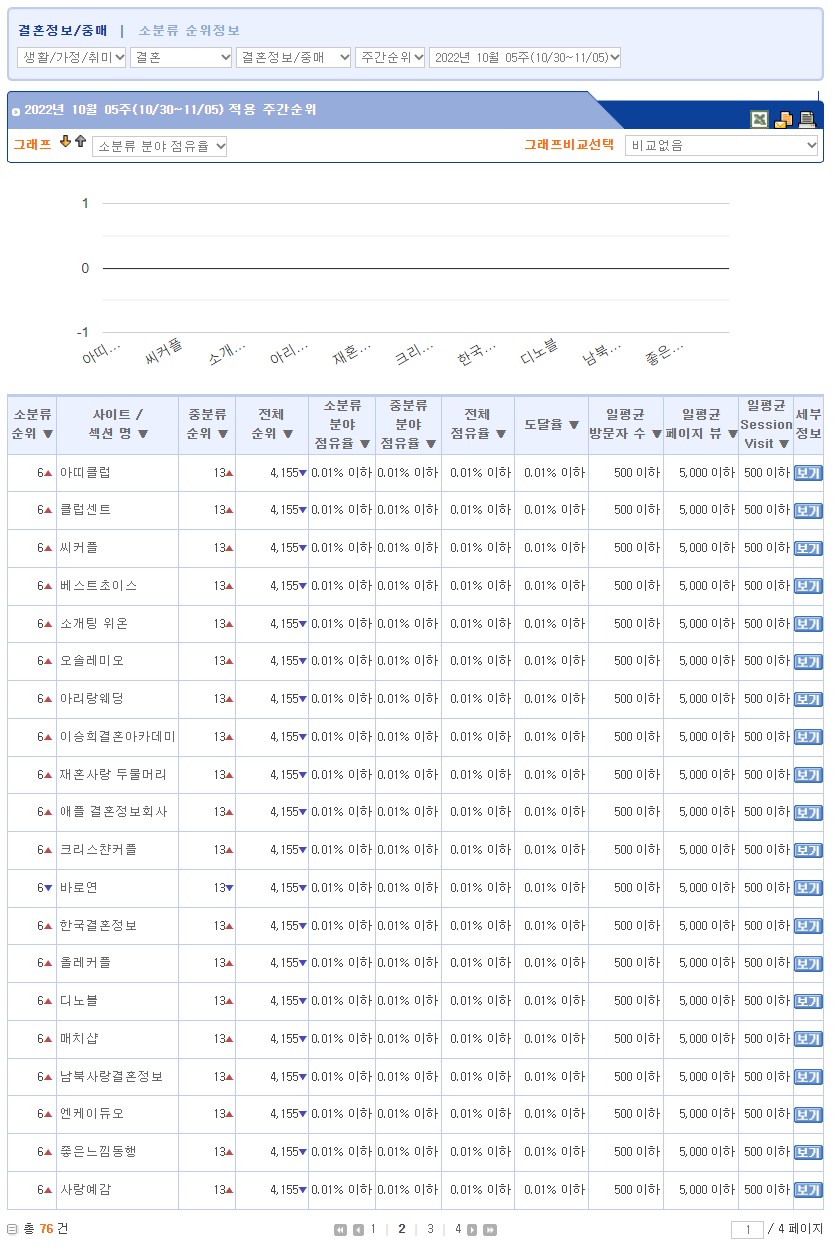Click 보기 button for 사랑예감

pos(807,1190)
